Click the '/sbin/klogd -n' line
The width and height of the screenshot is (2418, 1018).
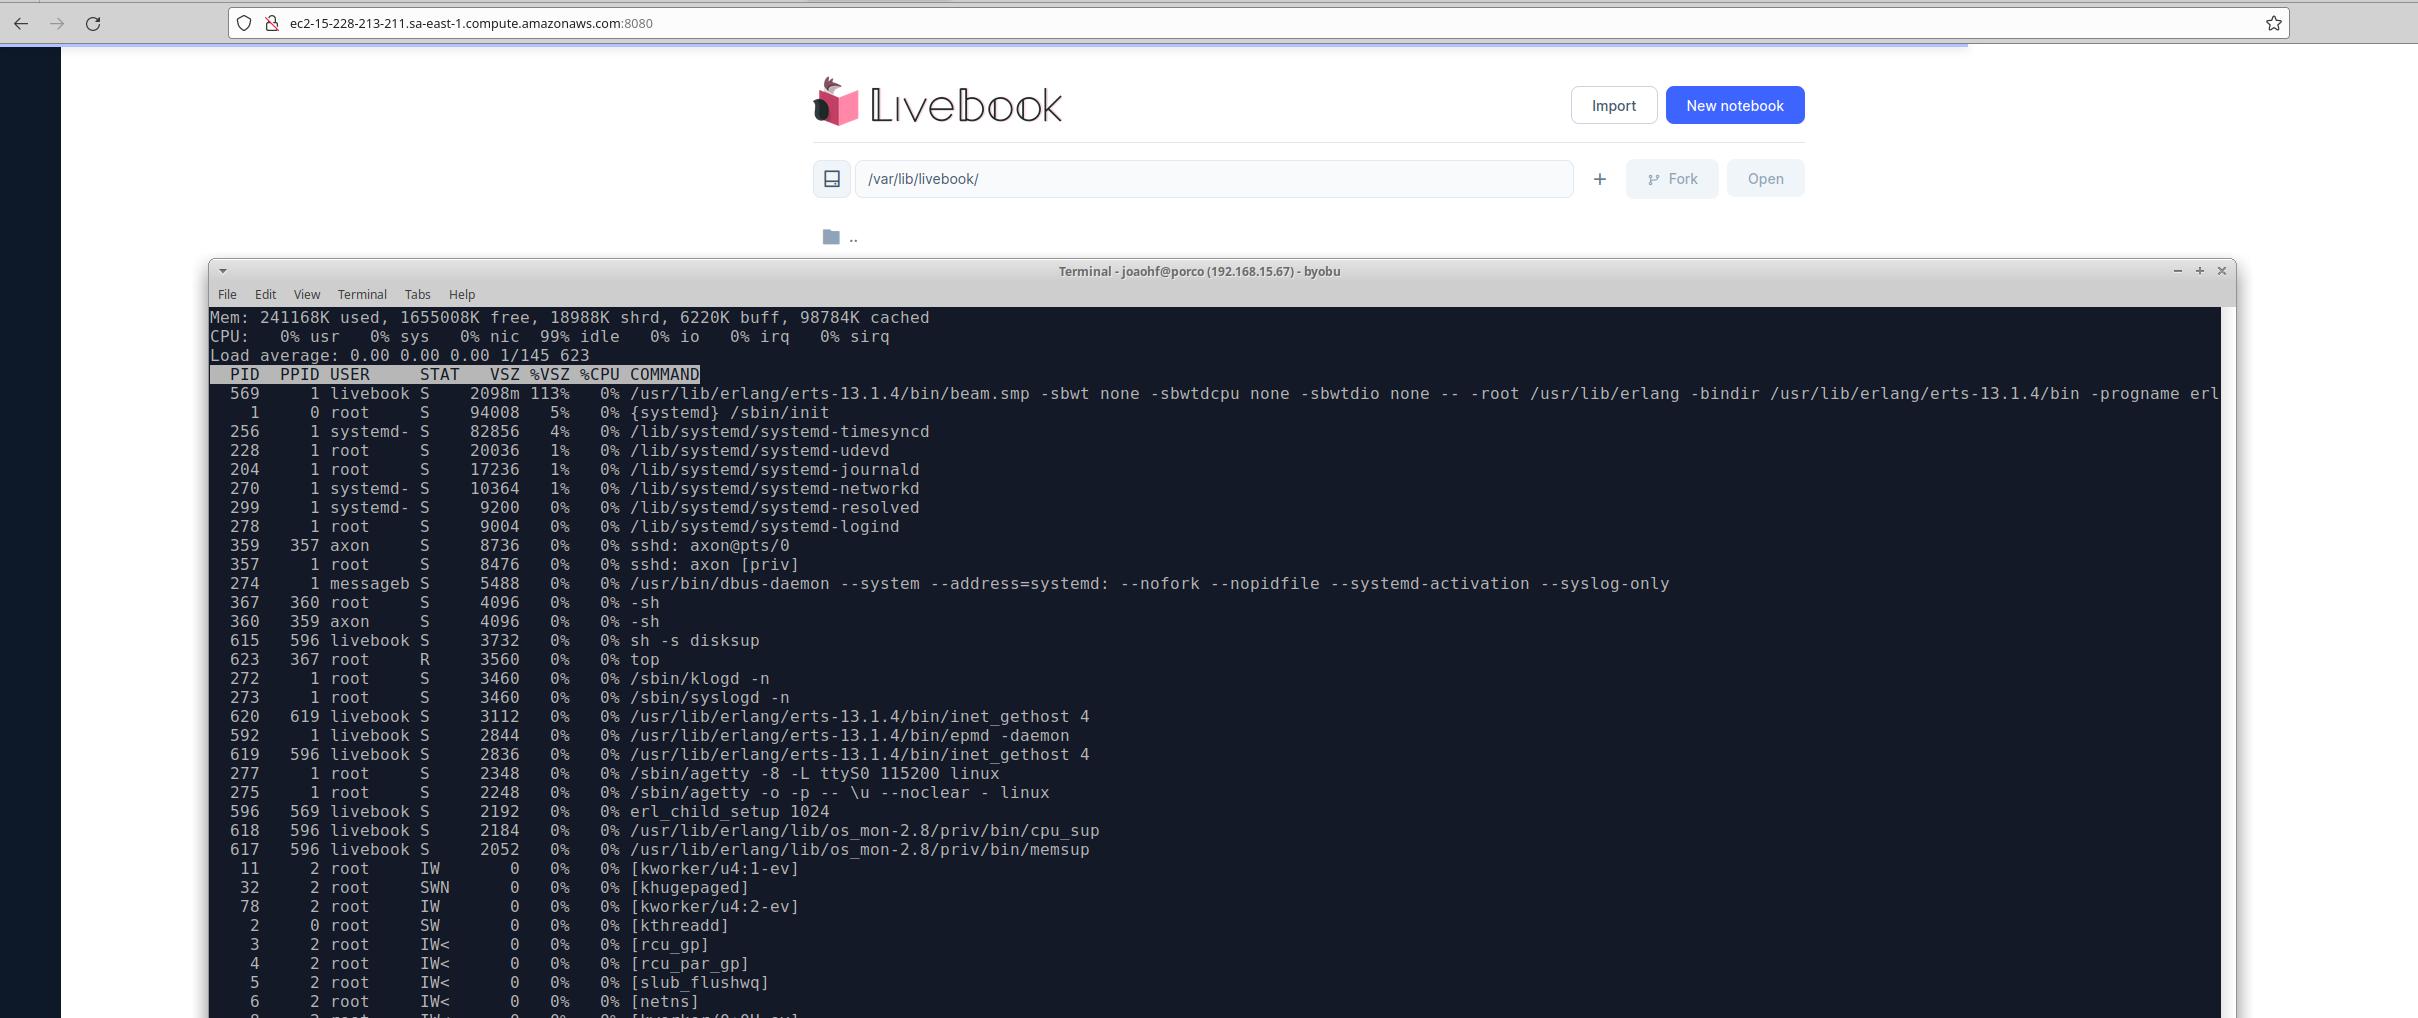(x=489, y=678)
